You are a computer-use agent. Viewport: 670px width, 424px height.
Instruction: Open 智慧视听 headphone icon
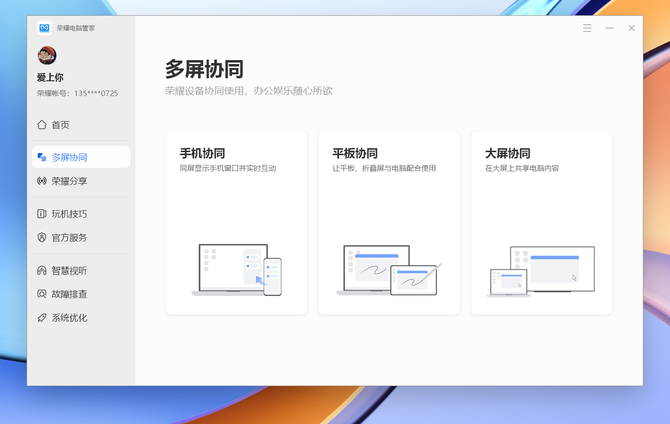(42, 270)
